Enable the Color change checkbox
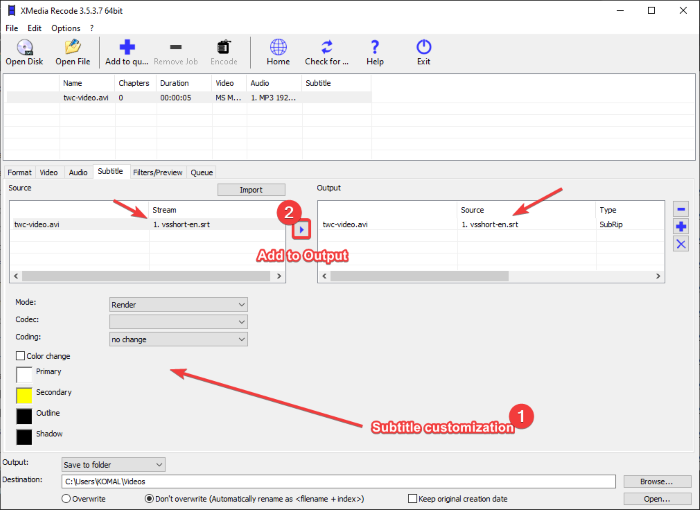This screenshot has width=700, height=510. [21, 356]
